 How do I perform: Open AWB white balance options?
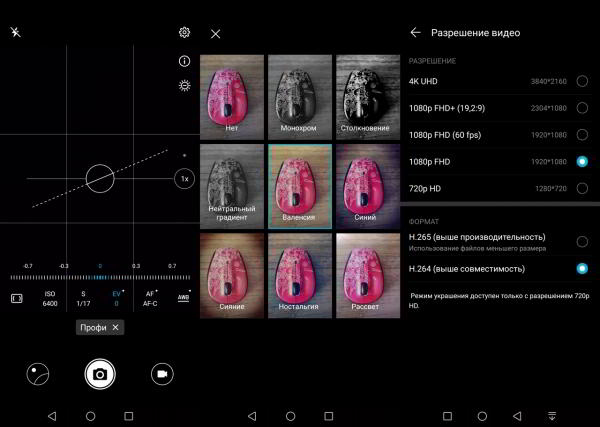pyautogui.click(x=183, y=297)
